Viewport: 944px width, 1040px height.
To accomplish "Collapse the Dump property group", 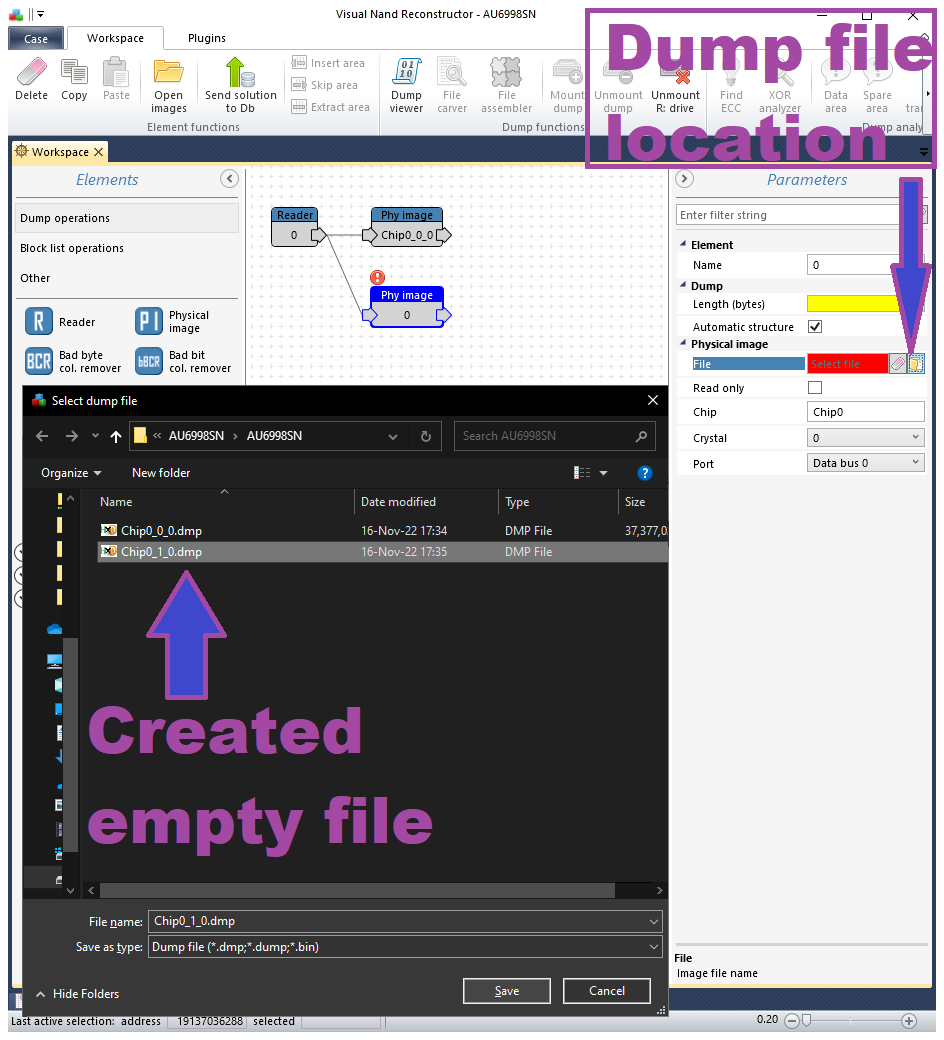I will click(x=683, y=285).
